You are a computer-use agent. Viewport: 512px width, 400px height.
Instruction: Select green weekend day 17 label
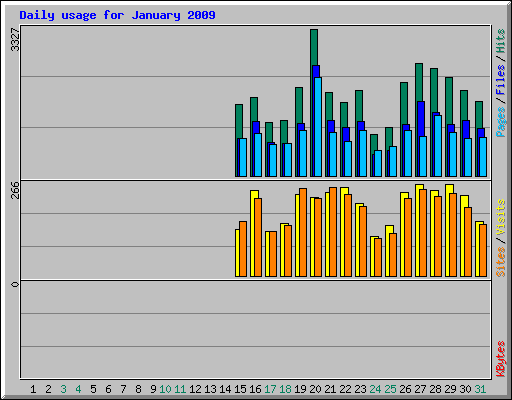click(270, 389)
